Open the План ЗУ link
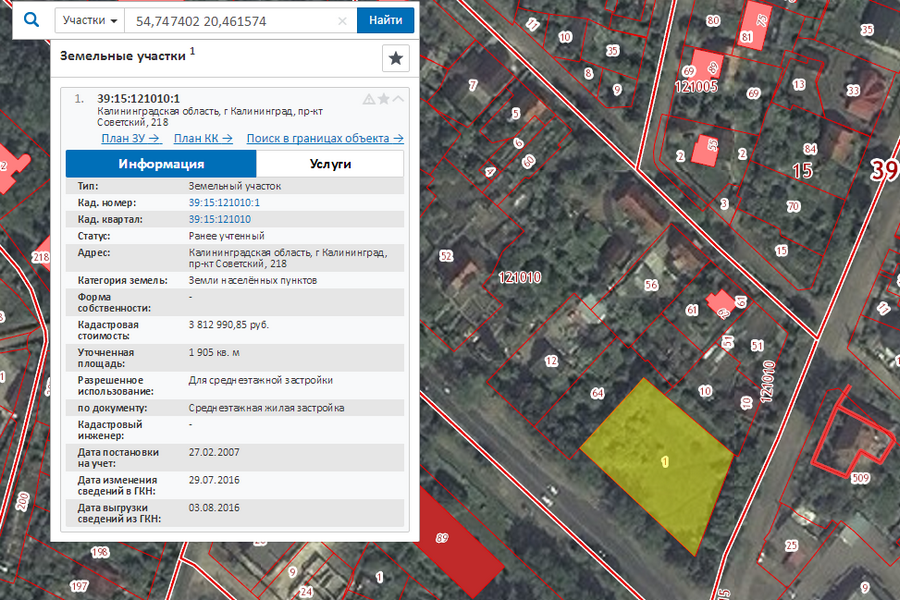The height and width of the screenshot is (600, 900). pos(131,139)
